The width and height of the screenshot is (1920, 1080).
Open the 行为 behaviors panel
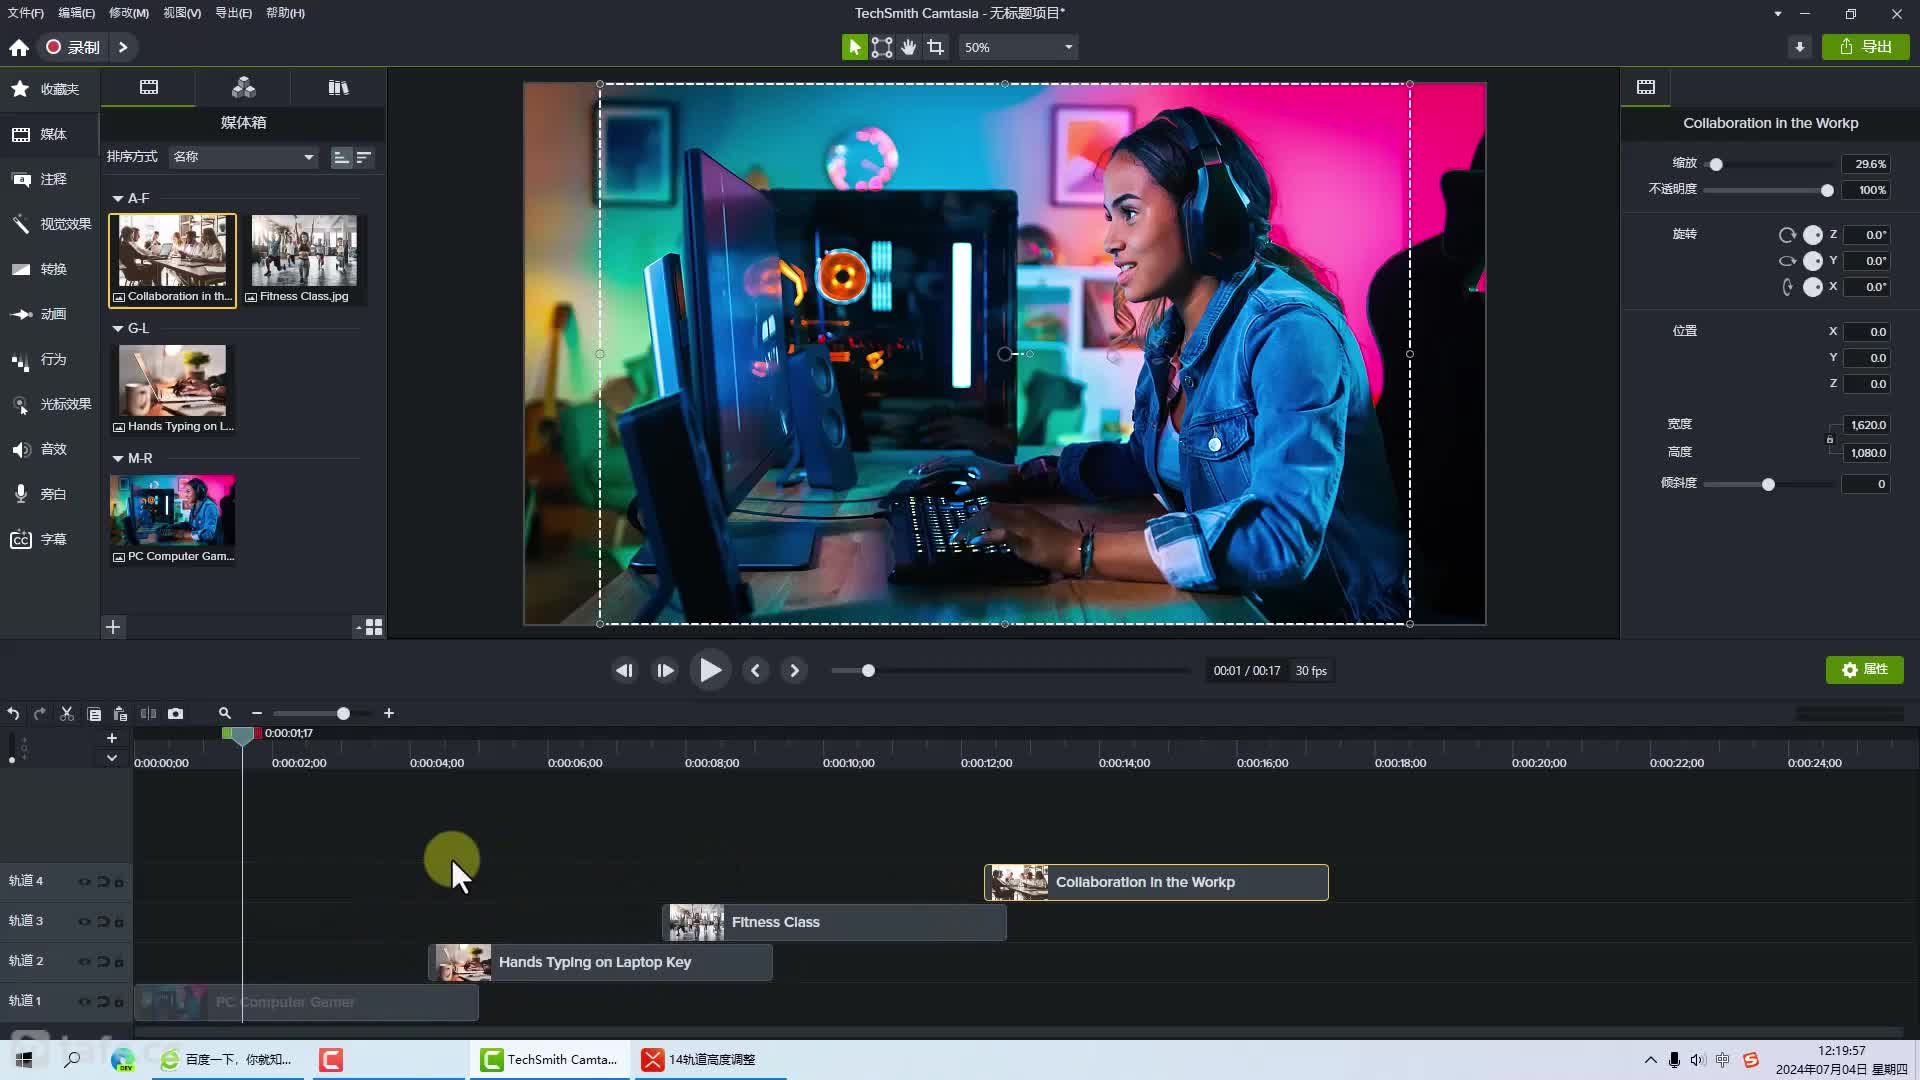(50, 359)
